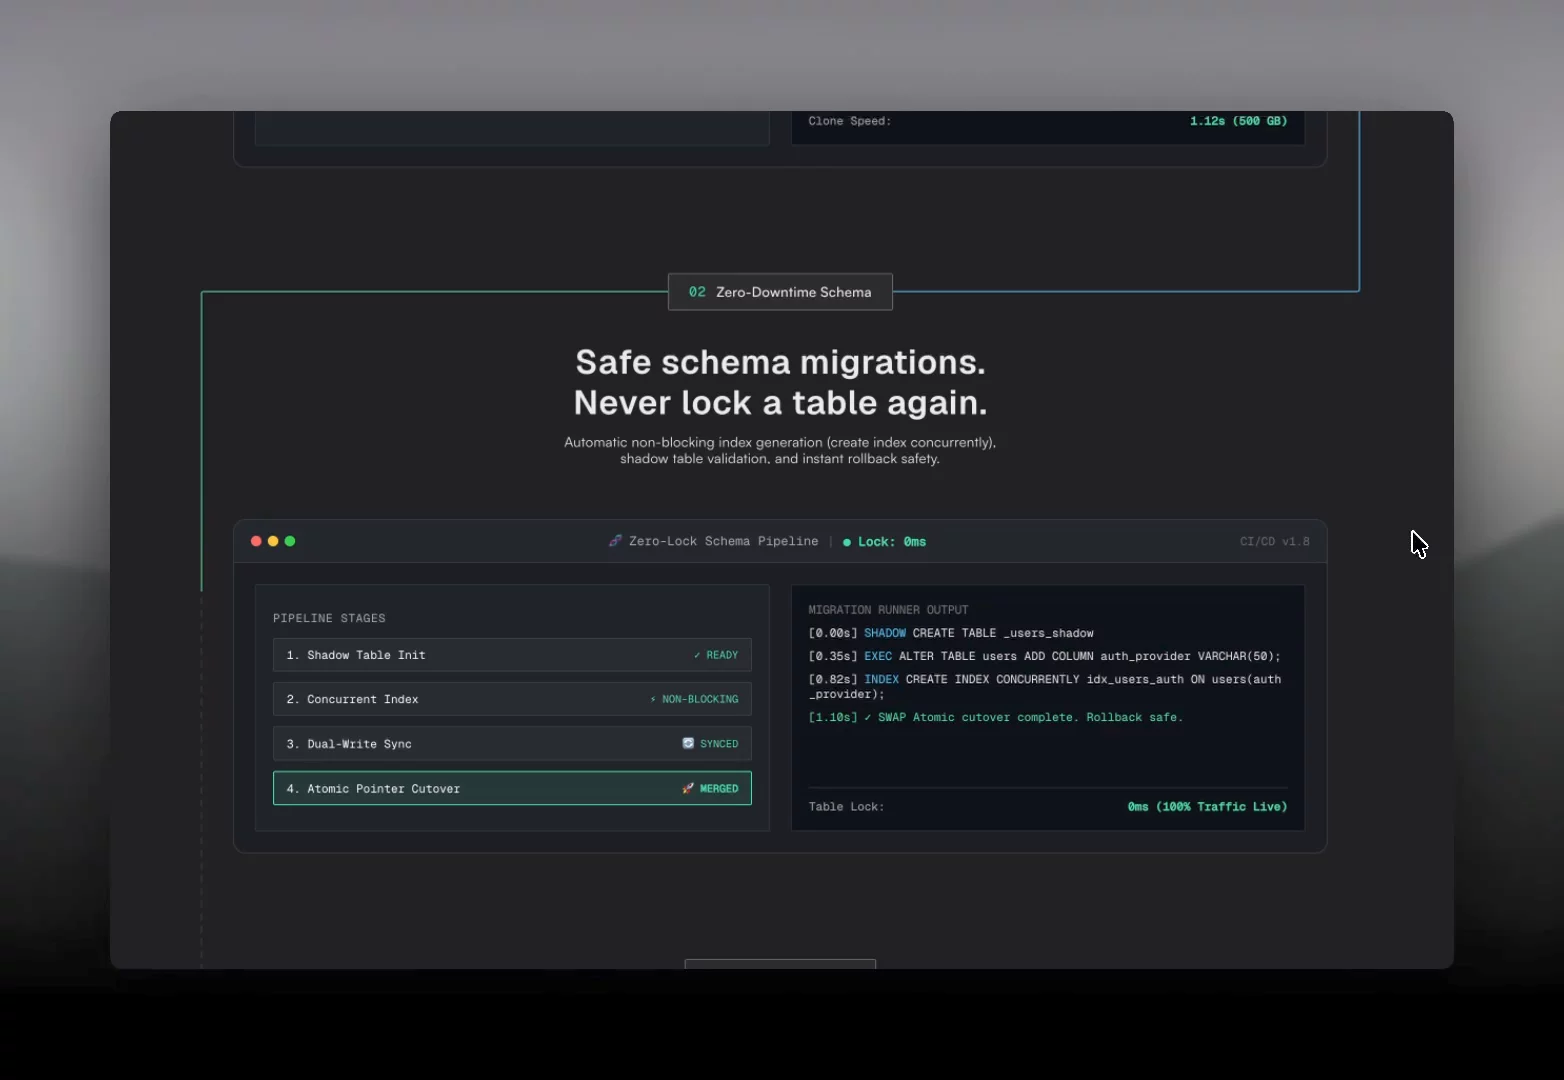Click the 'Table Lock:' label

coord(846,807)
